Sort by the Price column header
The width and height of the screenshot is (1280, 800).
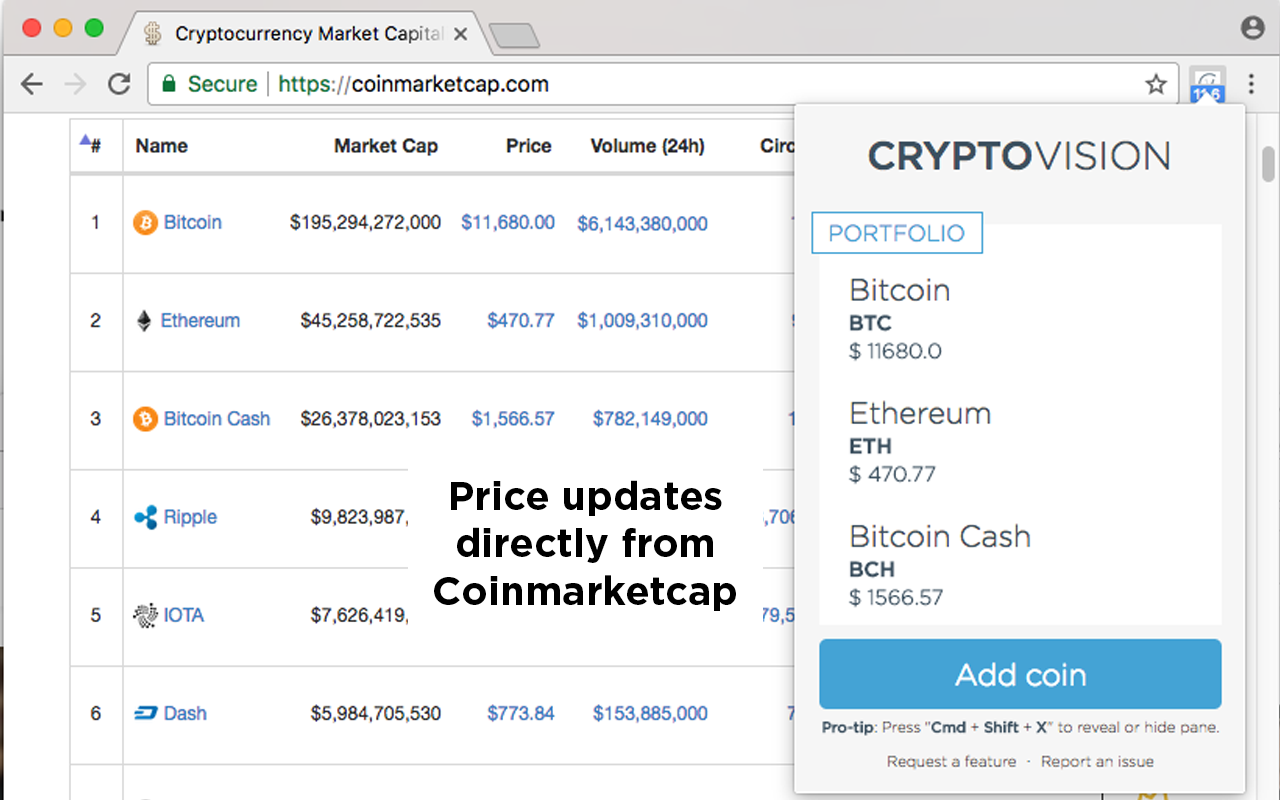(529, 146)
